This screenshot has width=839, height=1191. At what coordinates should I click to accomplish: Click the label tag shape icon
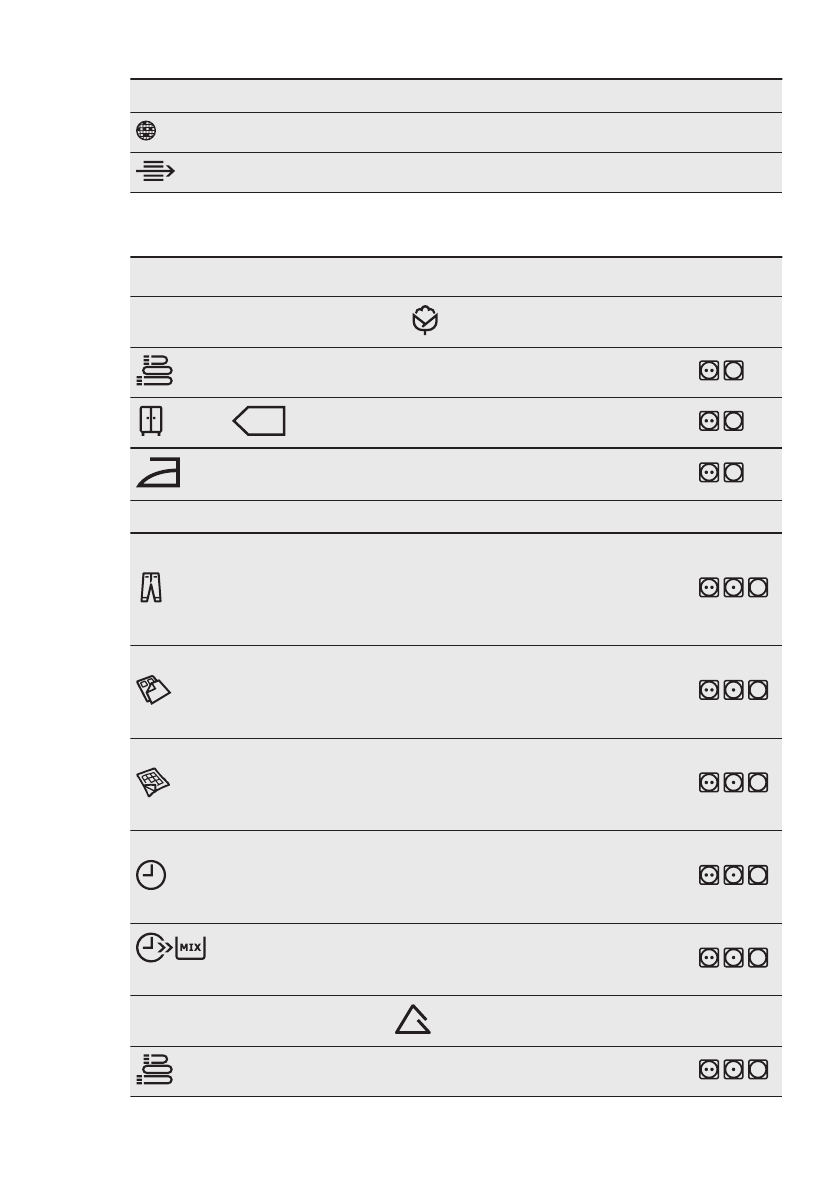259,422
